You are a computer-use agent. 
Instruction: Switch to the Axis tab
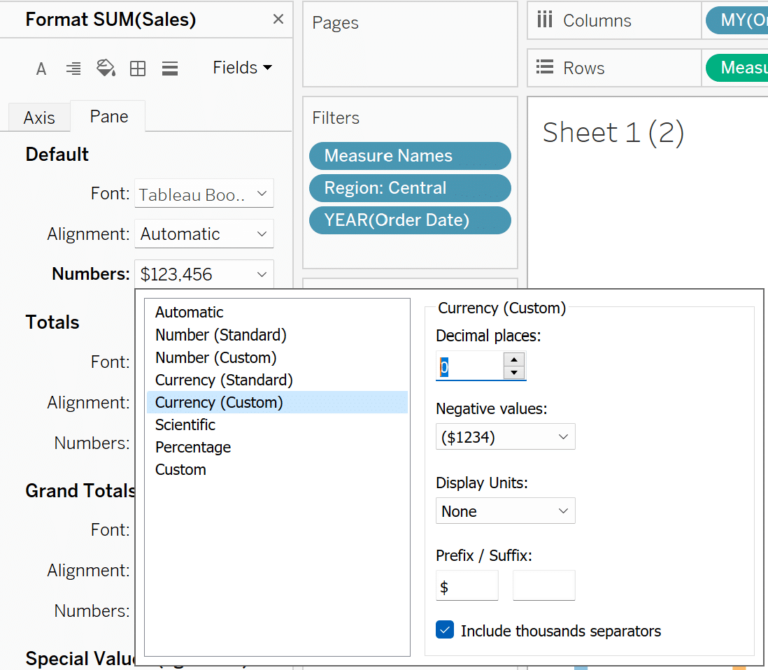pos(39,118)
